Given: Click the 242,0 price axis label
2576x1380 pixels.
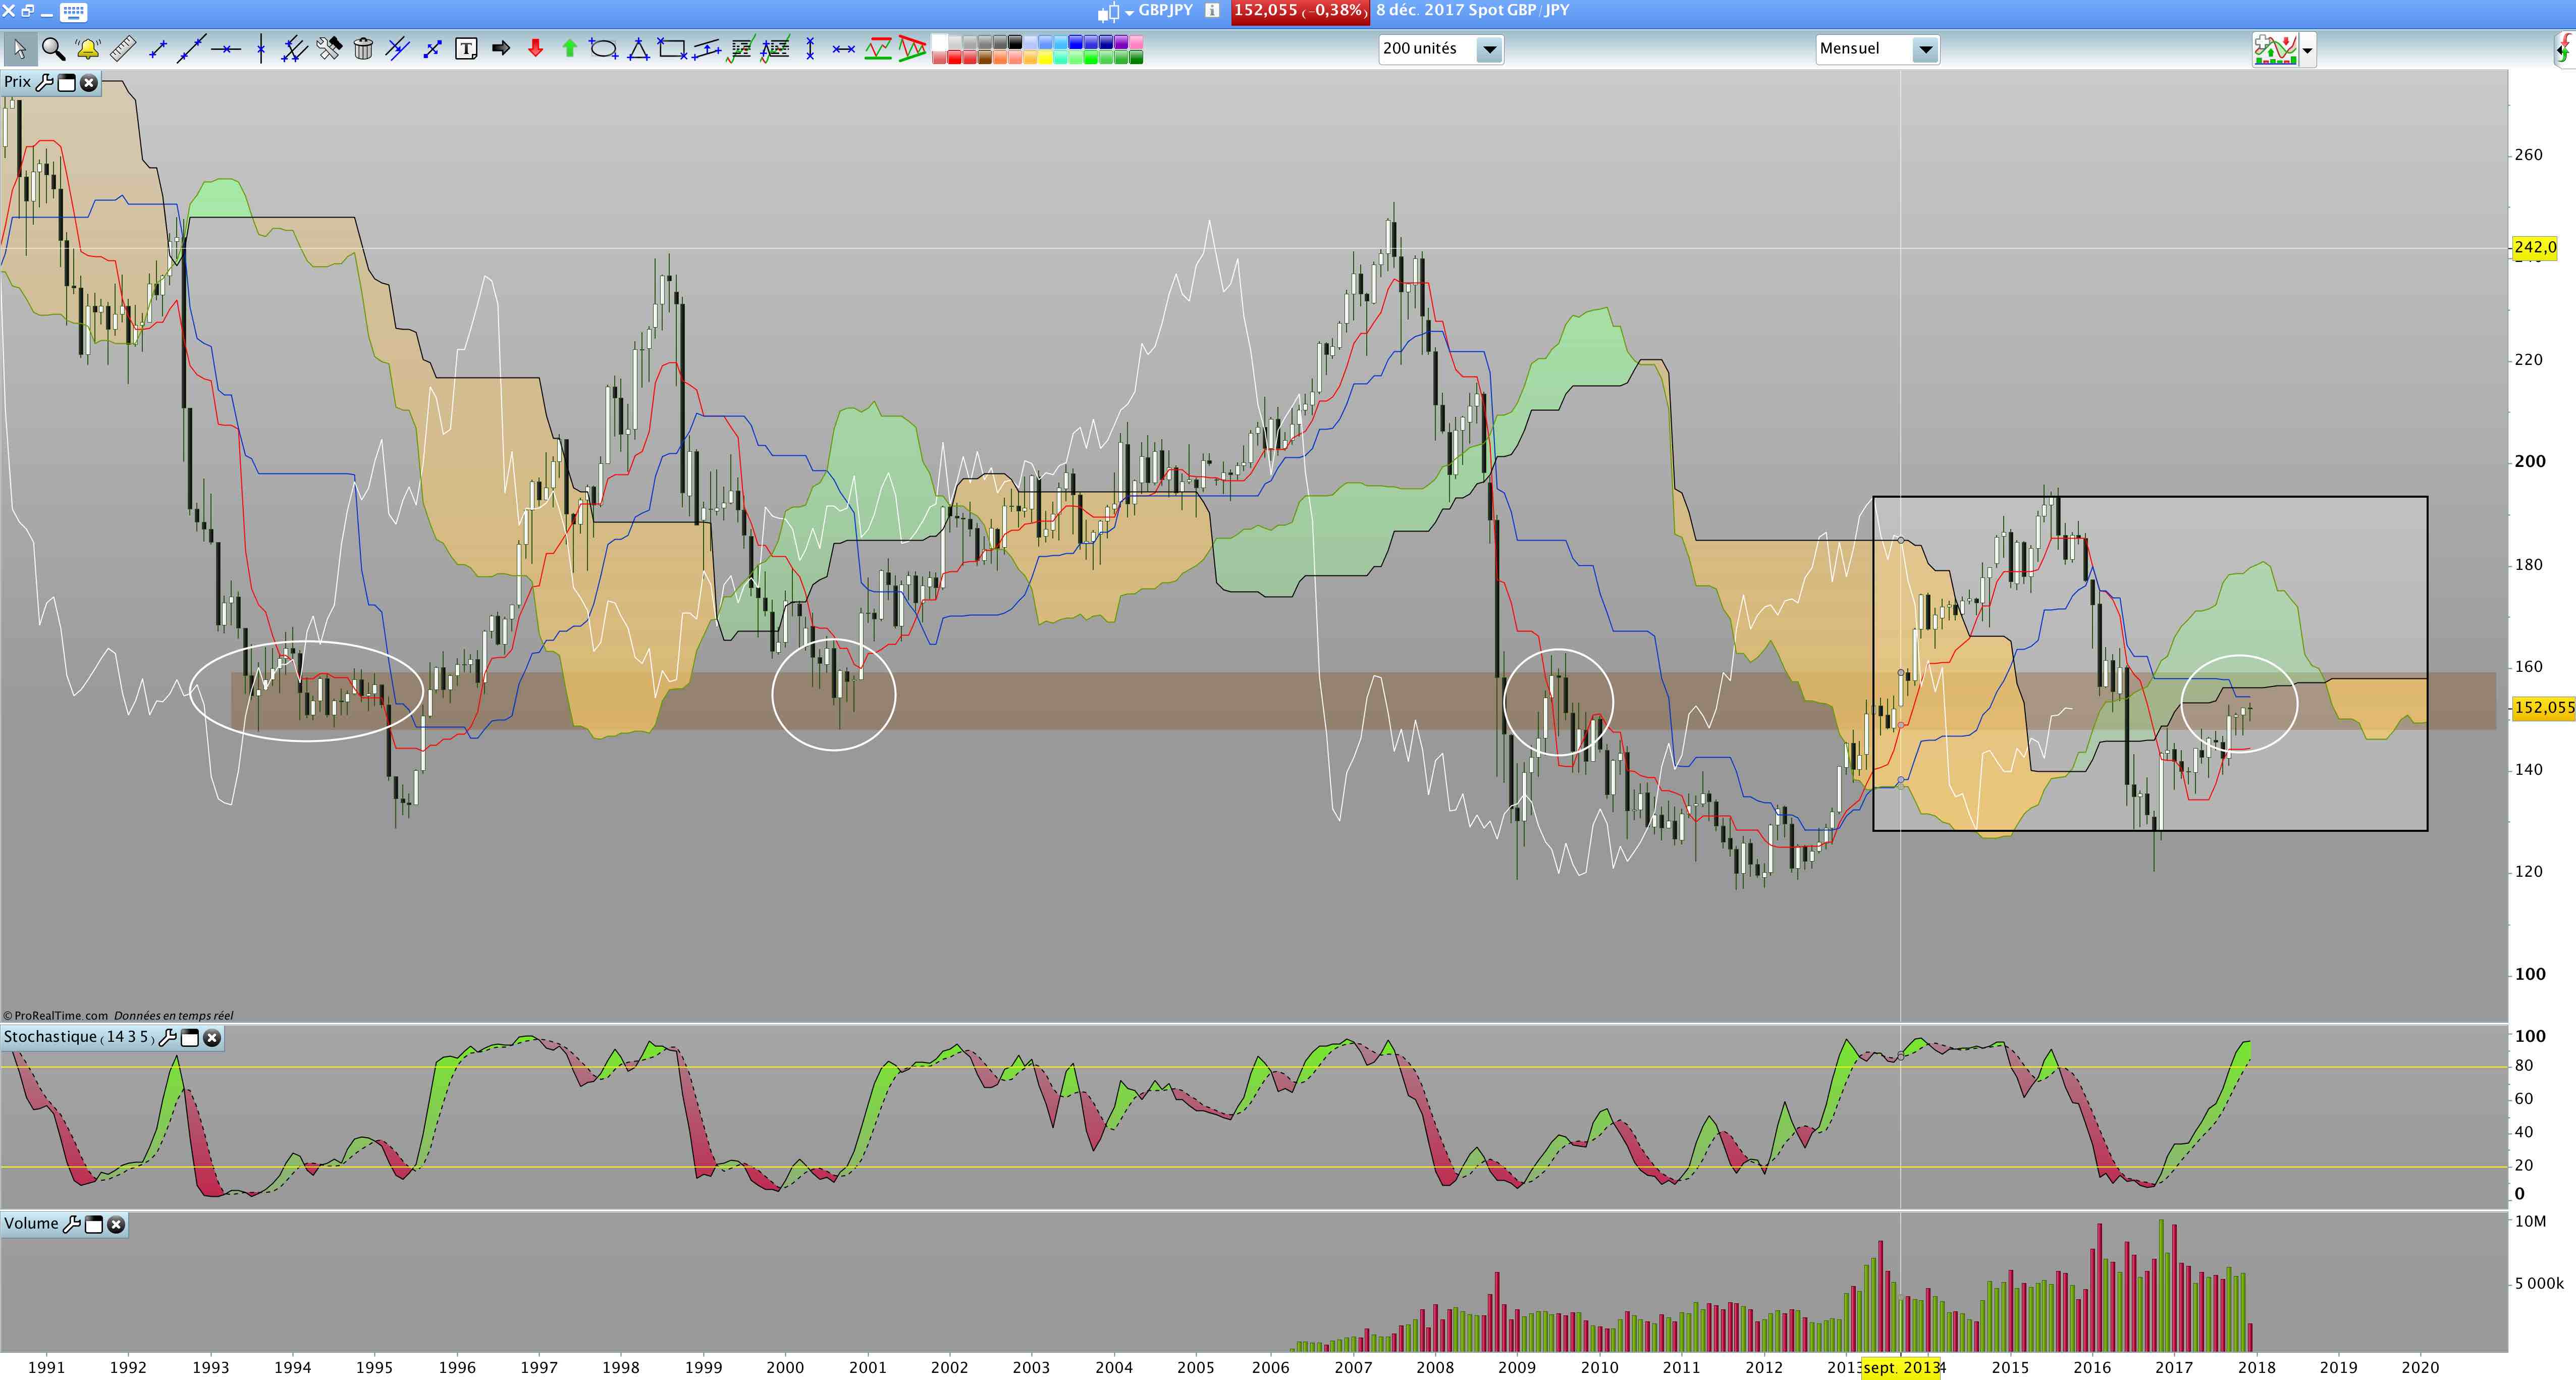Looking at the screenshot, I should click(x=2534, y=247).
